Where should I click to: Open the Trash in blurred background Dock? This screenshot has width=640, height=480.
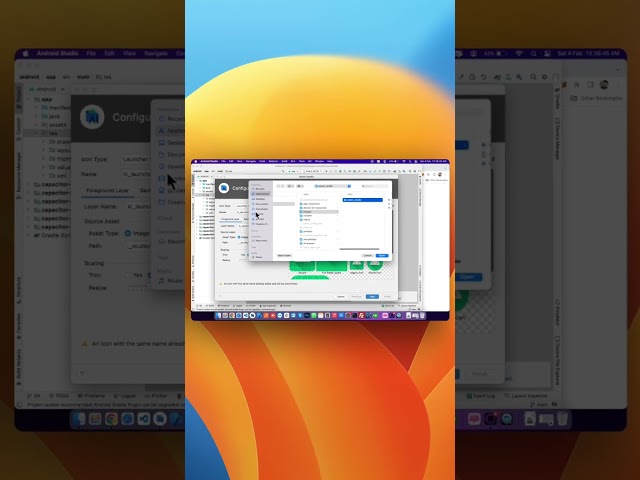(x=562, y=419)
